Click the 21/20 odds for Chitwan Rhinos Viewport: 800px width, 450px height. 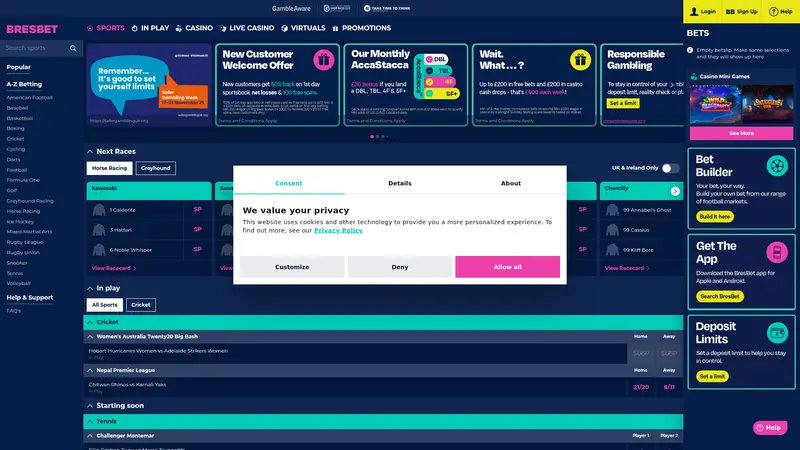[641, 387]
